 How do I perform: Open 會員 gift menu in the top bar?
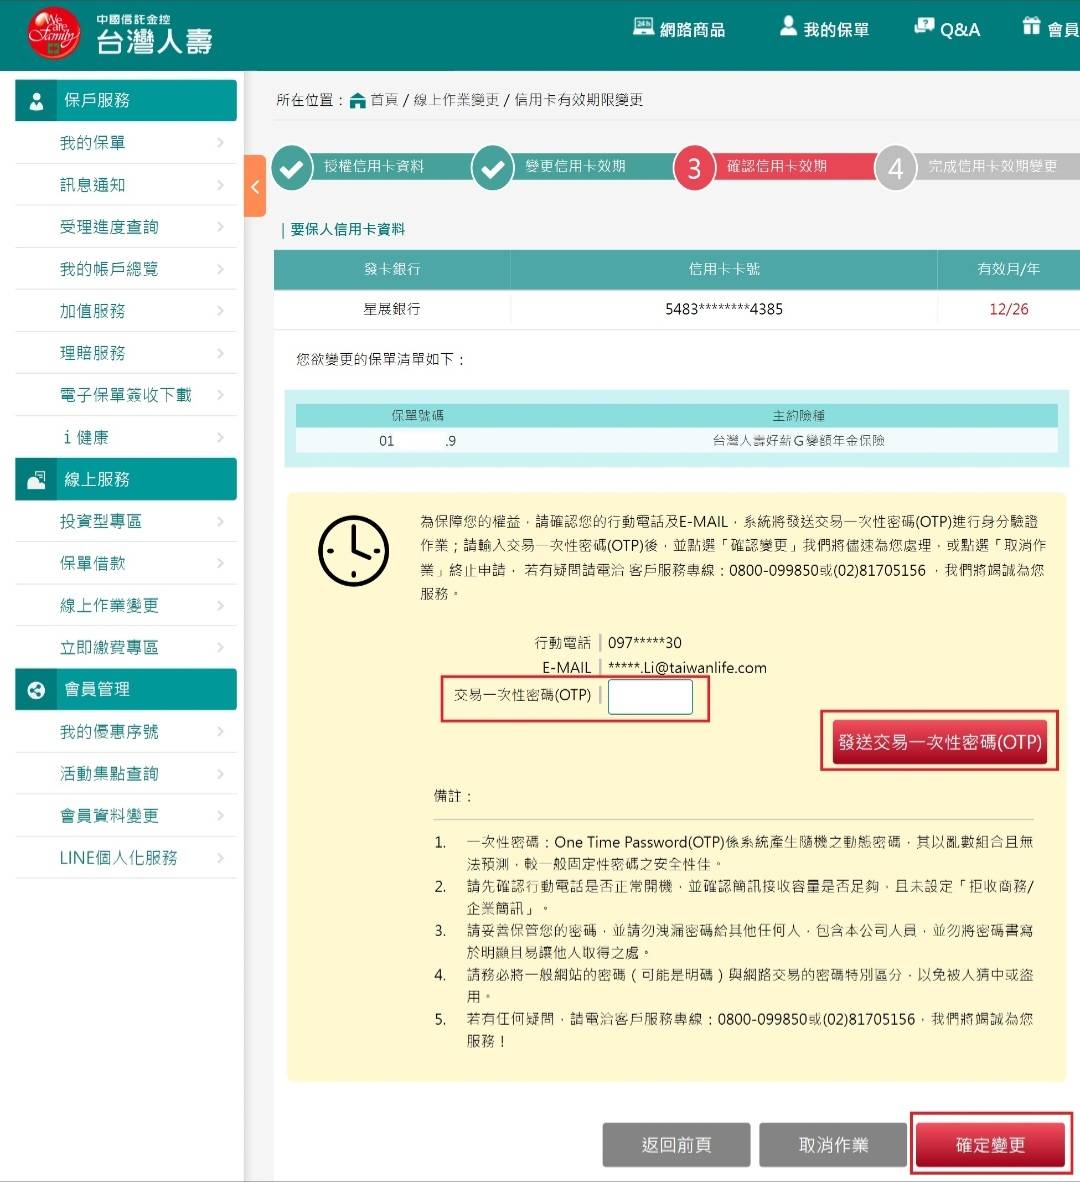[x=1051, y=29]
